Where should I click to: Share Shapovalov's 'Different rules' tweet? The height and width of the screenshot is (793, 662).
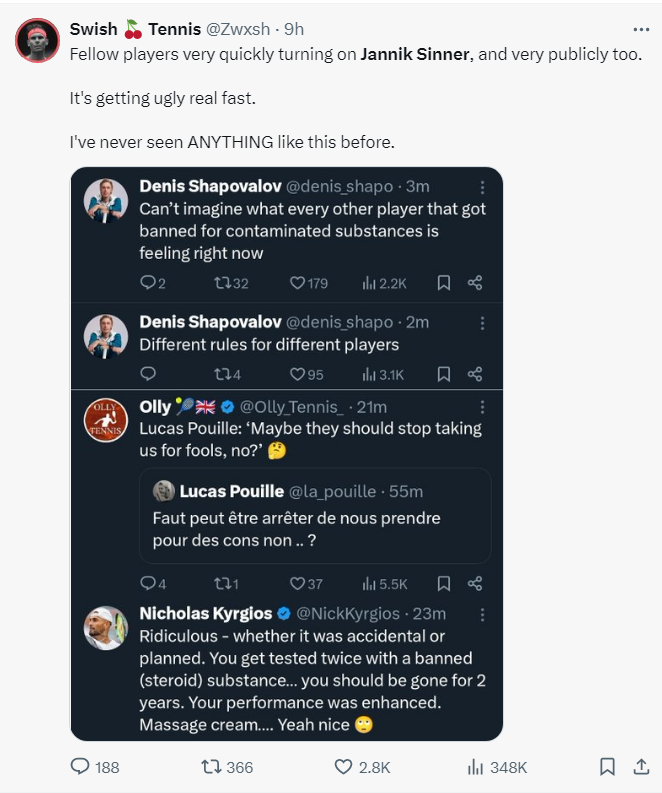point(475,374)
